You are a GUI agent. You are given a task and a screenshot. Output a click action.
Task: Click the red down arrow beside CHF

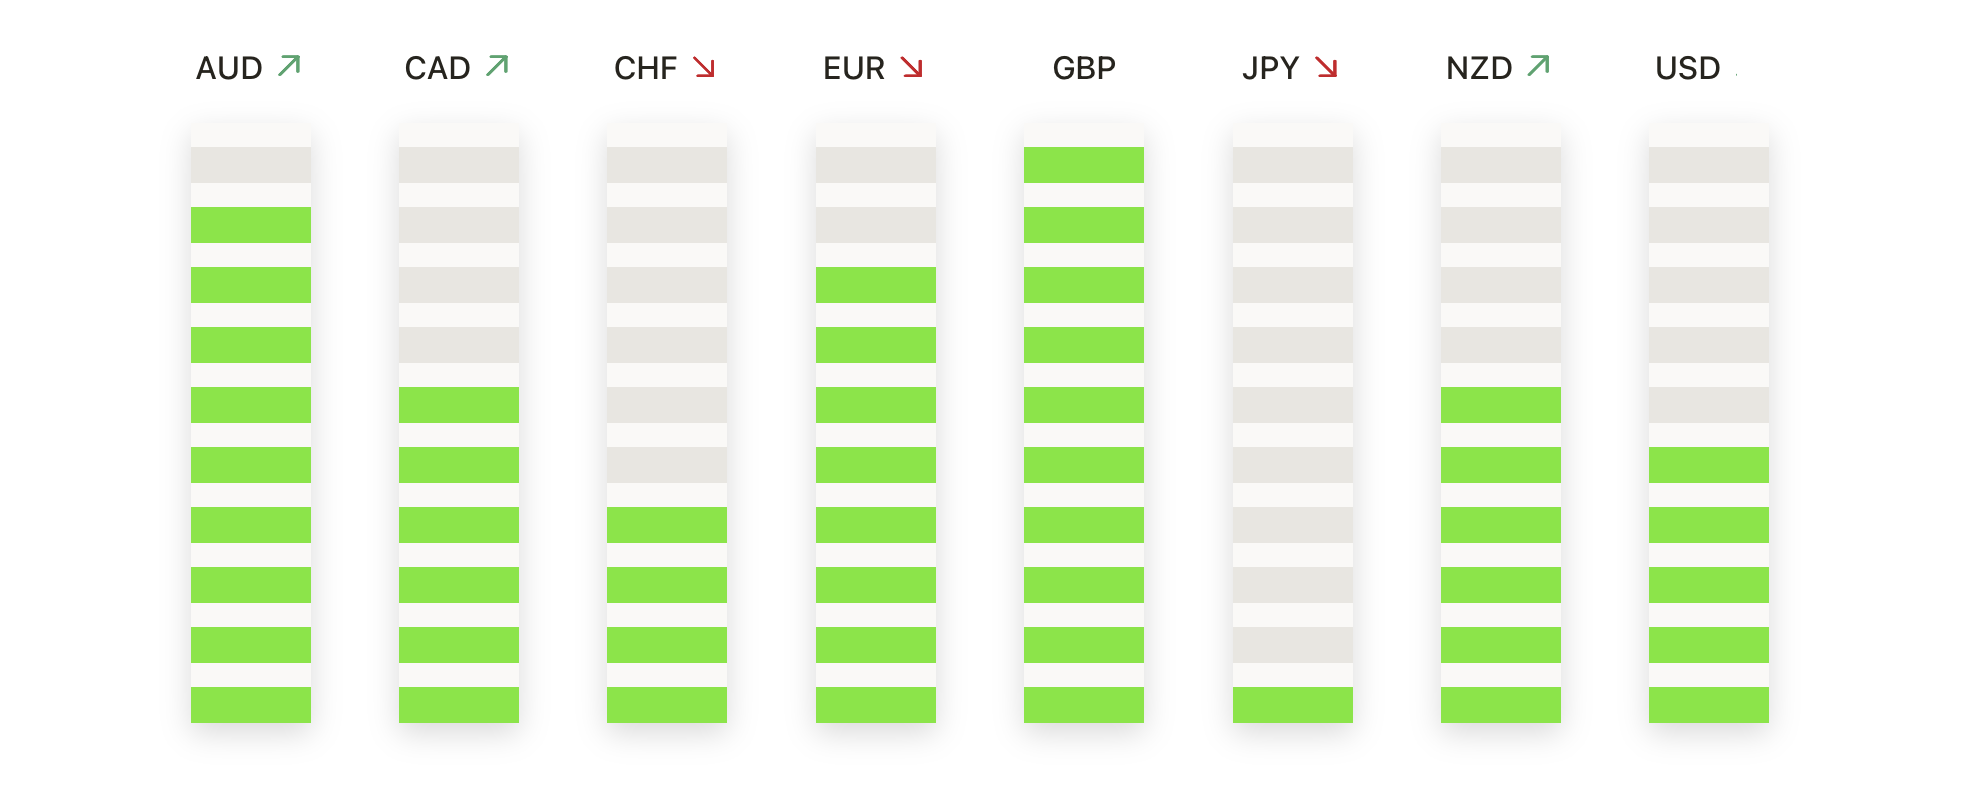(705, 67)
